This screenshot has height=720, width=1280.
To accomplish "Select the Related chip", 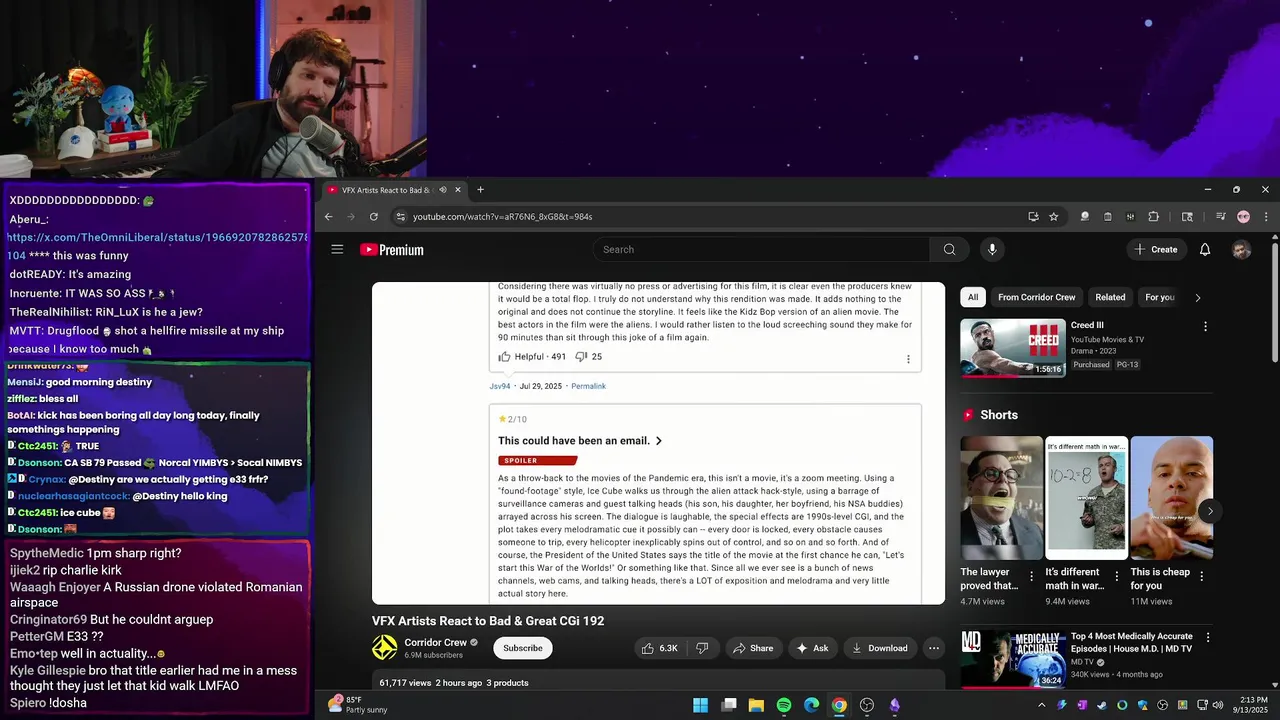I will (1110, 297).
